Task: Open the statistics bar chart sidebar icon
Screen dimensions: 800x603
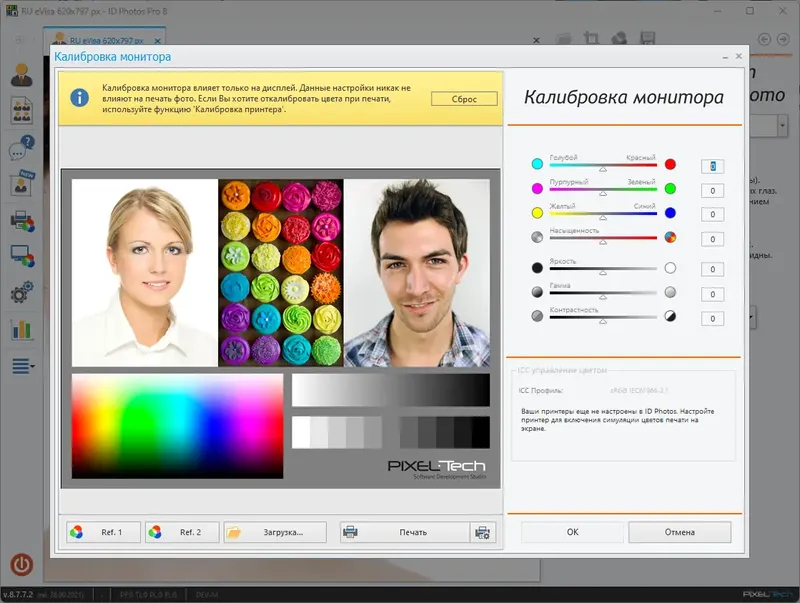Action: click(x=21, y=330)
